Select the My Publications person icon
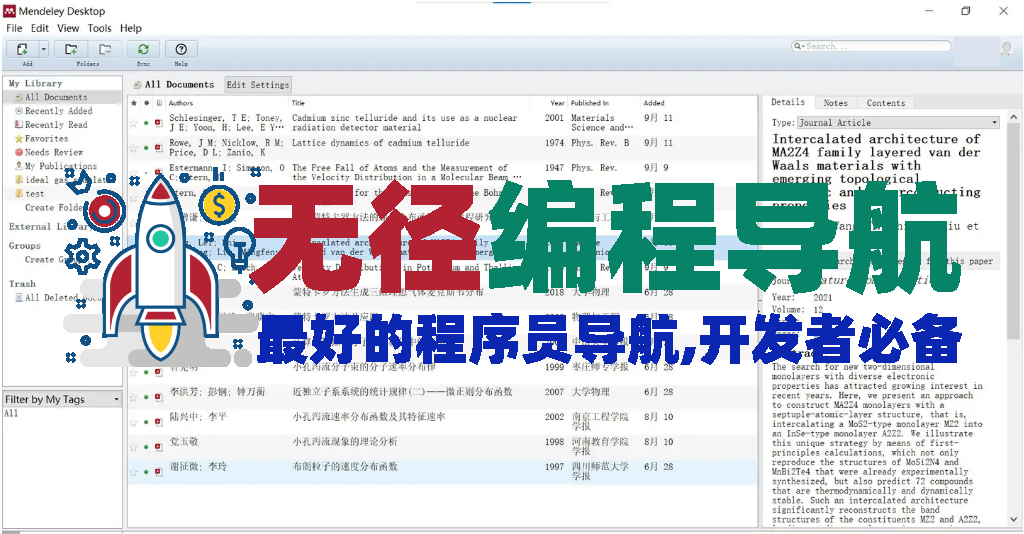 point(19,166)
